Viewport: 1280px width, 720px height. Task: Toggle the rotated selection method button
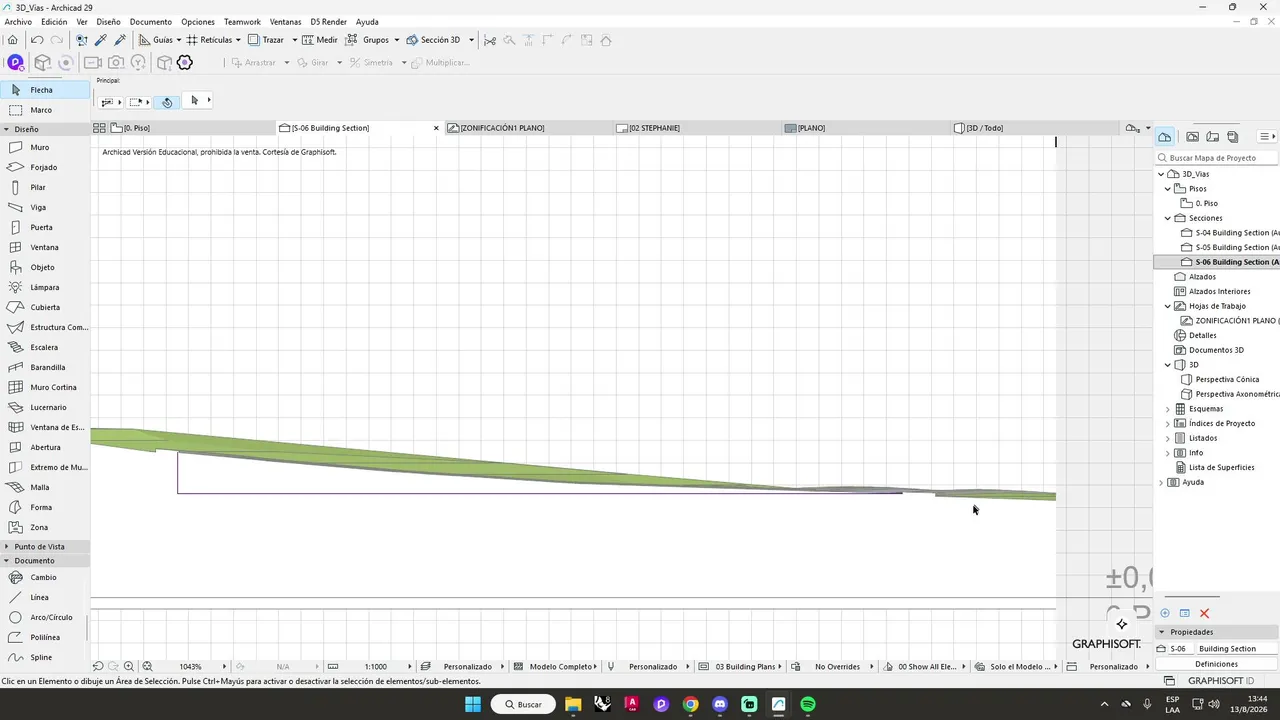pyautogui.click(x=167, y=102)
